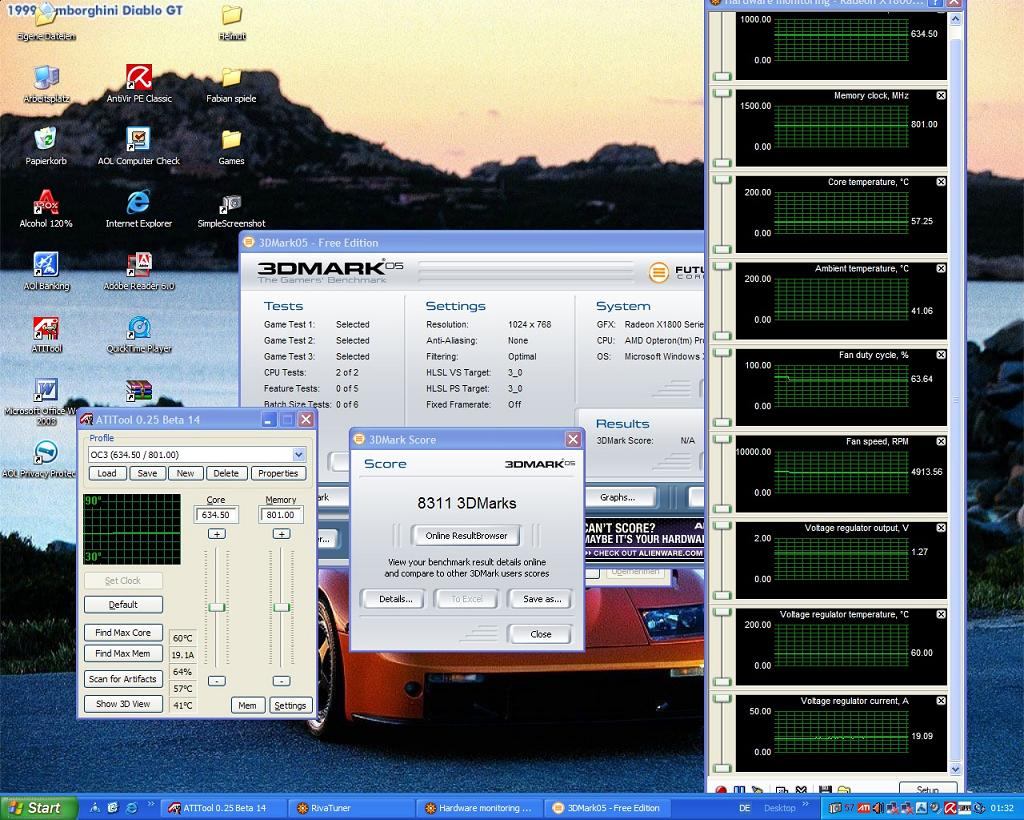The height and width of the screenshot is (820, 1024).
Task: Open QuickTime Player desktop icon
Action: point(138,333)
